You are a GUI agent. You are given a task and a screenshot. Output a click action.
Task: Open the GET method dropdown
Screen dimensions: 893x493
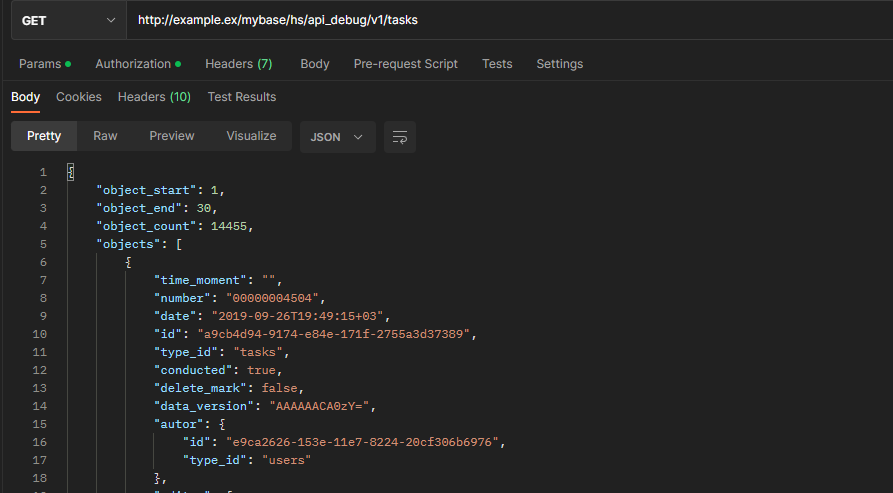[68, 20]
